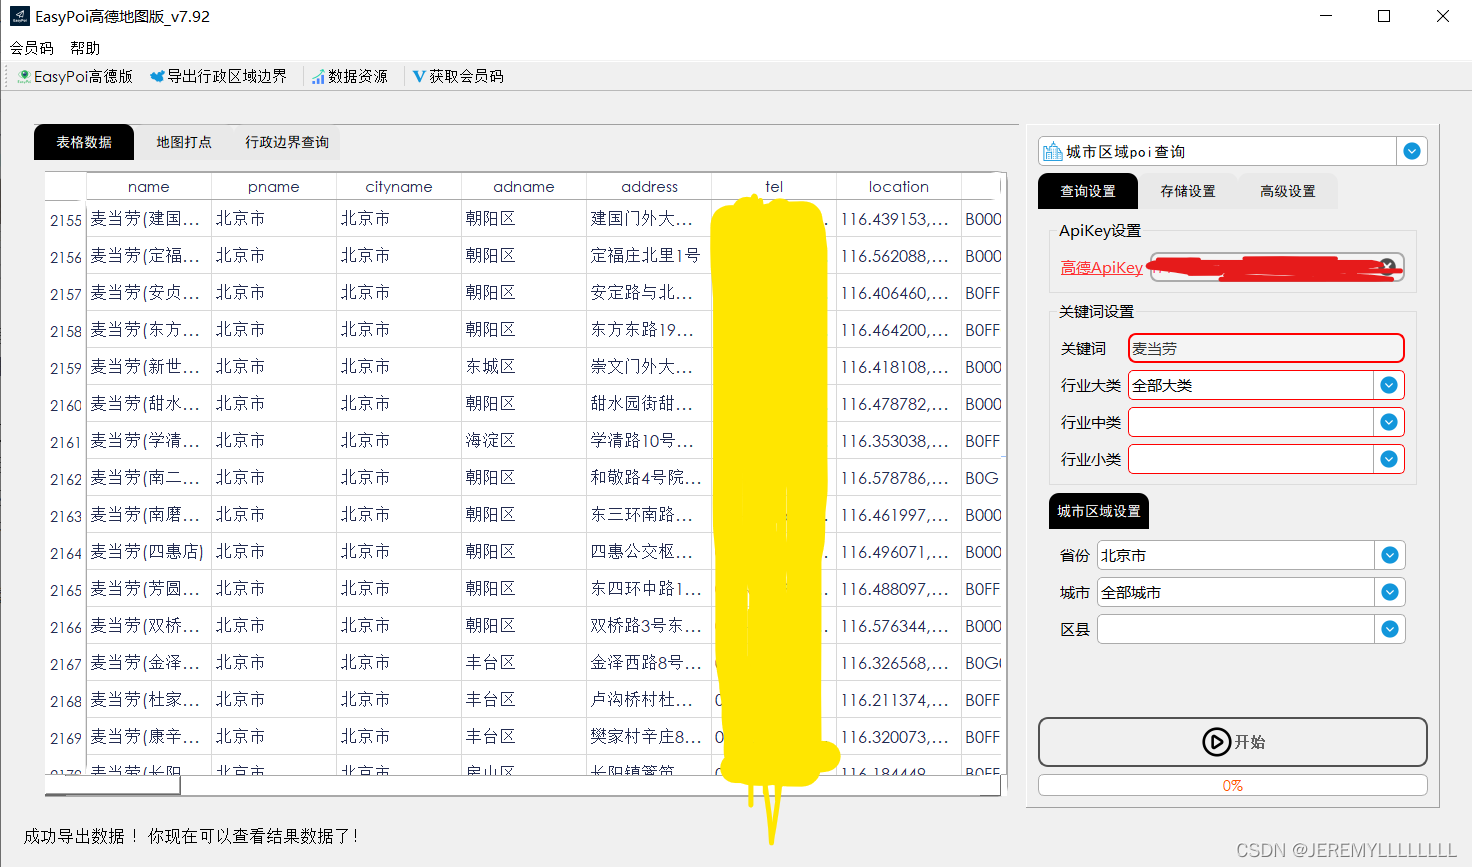Image resolution: width=1472 pixels, height=867 pixels.
Task: Expand the 行业大类 dropdown showing 全部大类
Action: (x=1389, y=385)
